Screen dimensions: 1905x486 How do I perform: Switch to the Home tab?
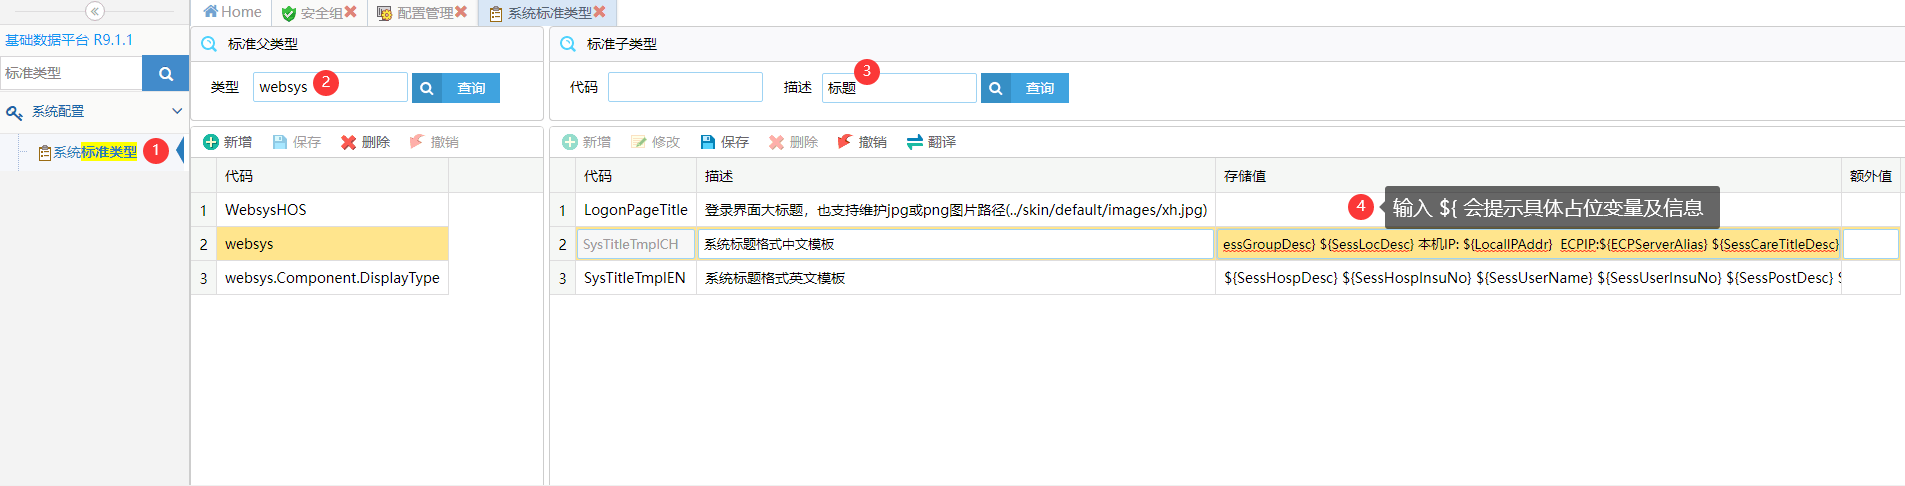click(232, 12)
